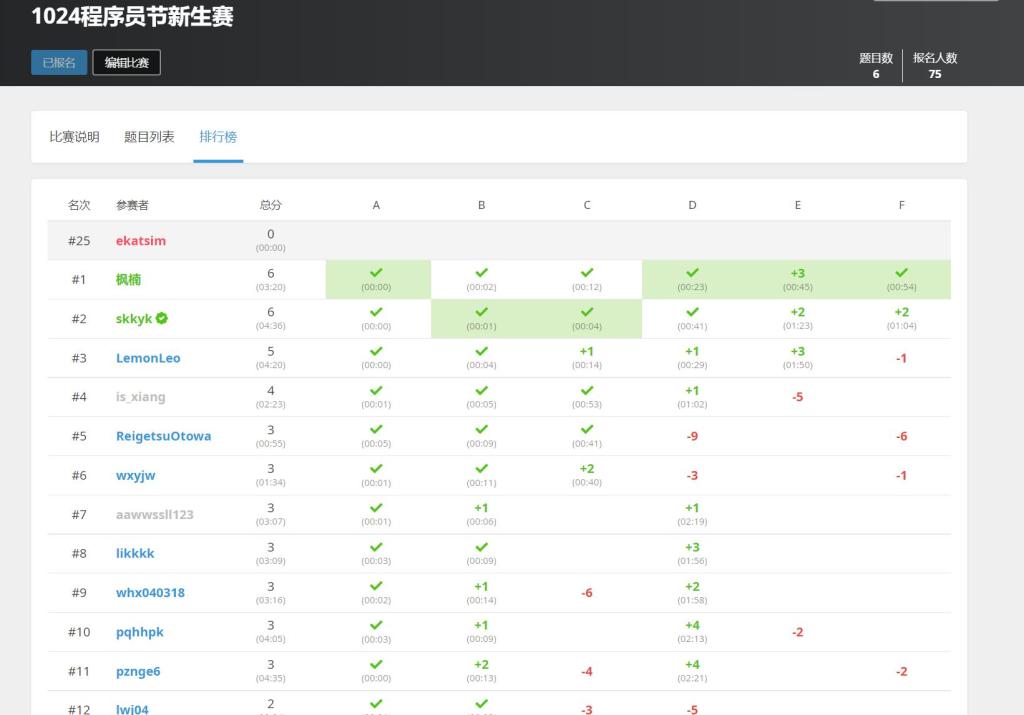Click likkkk's problem B accepted checkmark
This screenshot has height=715, width=1024.
pyautogui.click(x=481, y=547)
